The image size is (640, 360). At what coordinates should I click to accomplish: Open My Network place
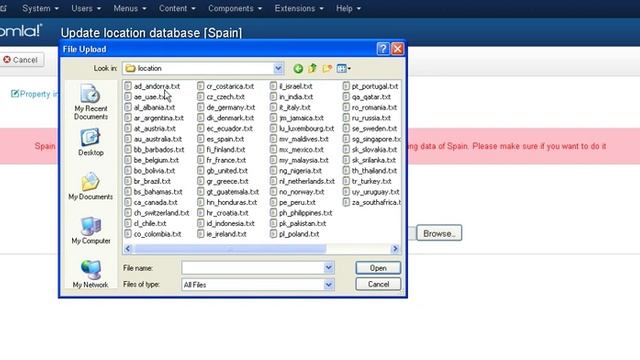coord(91,274)
